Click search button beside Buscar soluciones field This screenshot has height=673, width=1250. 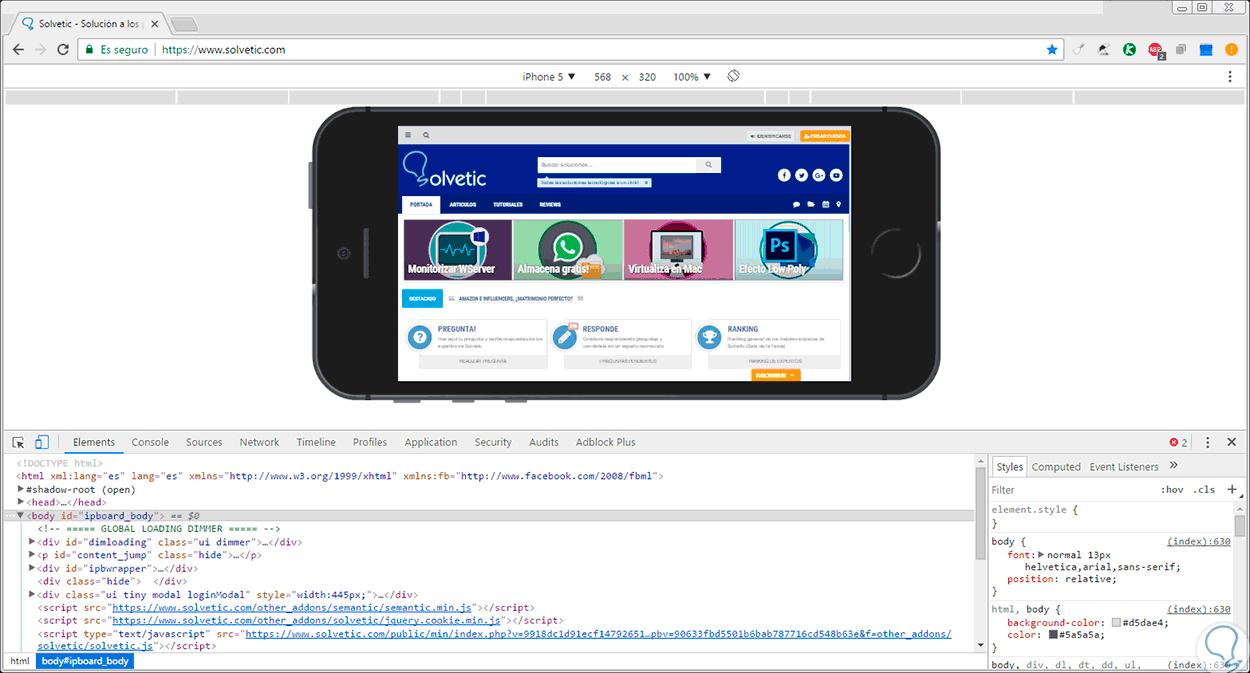(708, 165)
